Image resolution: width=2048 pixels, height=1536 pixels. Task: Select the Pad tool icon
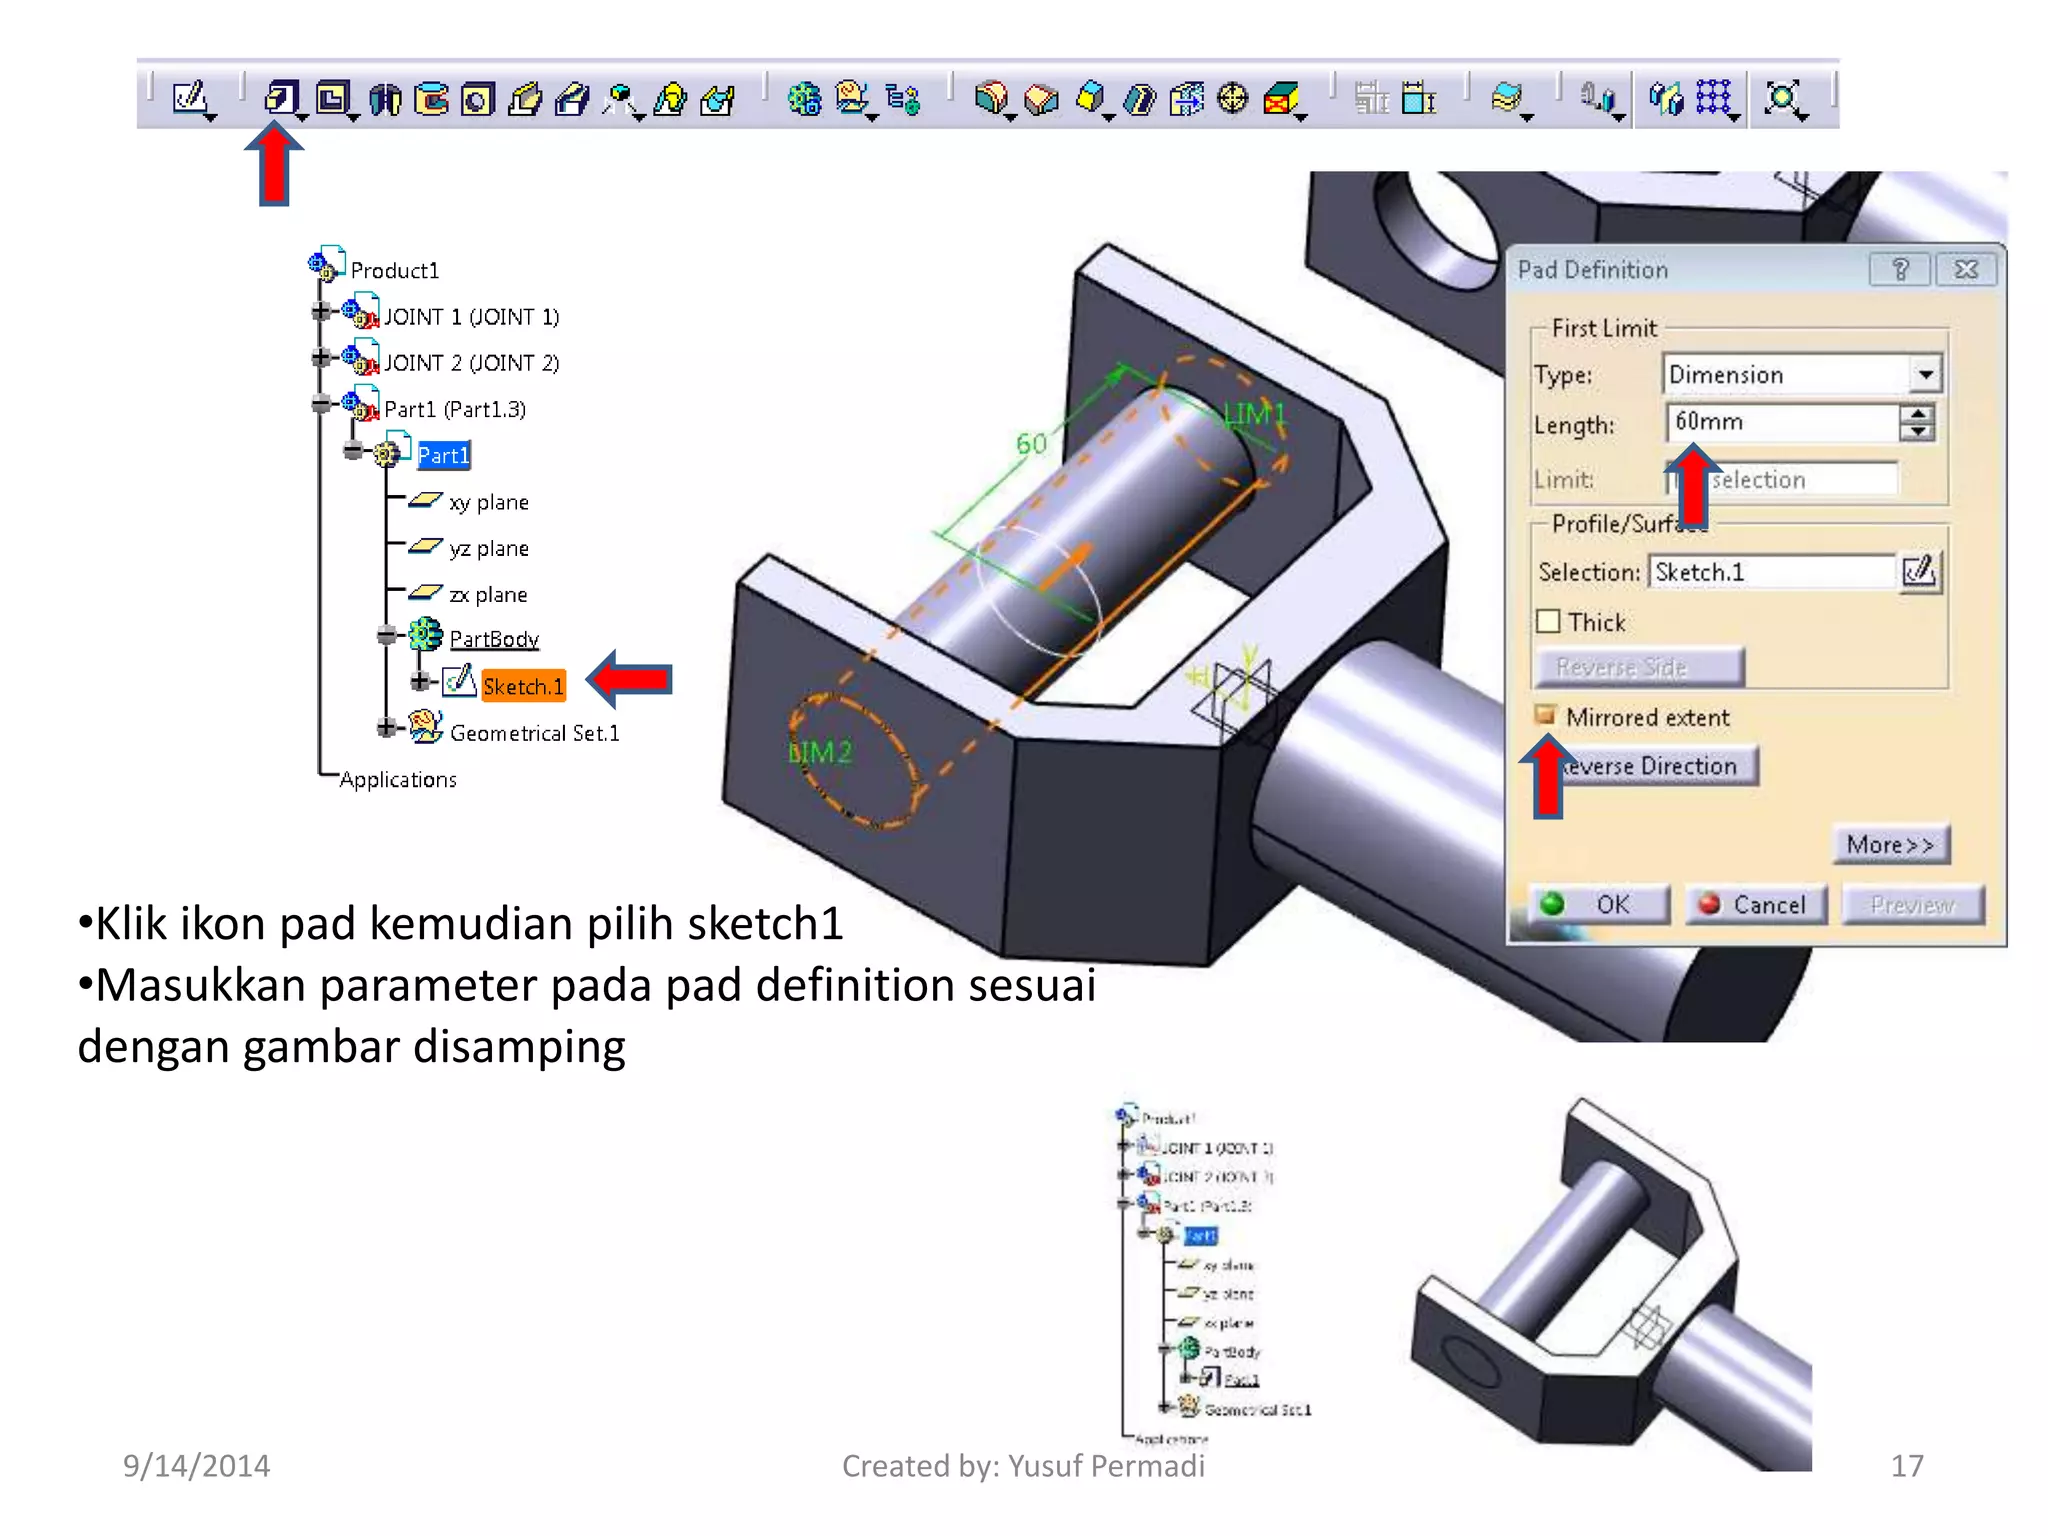(x=281, y=98)
